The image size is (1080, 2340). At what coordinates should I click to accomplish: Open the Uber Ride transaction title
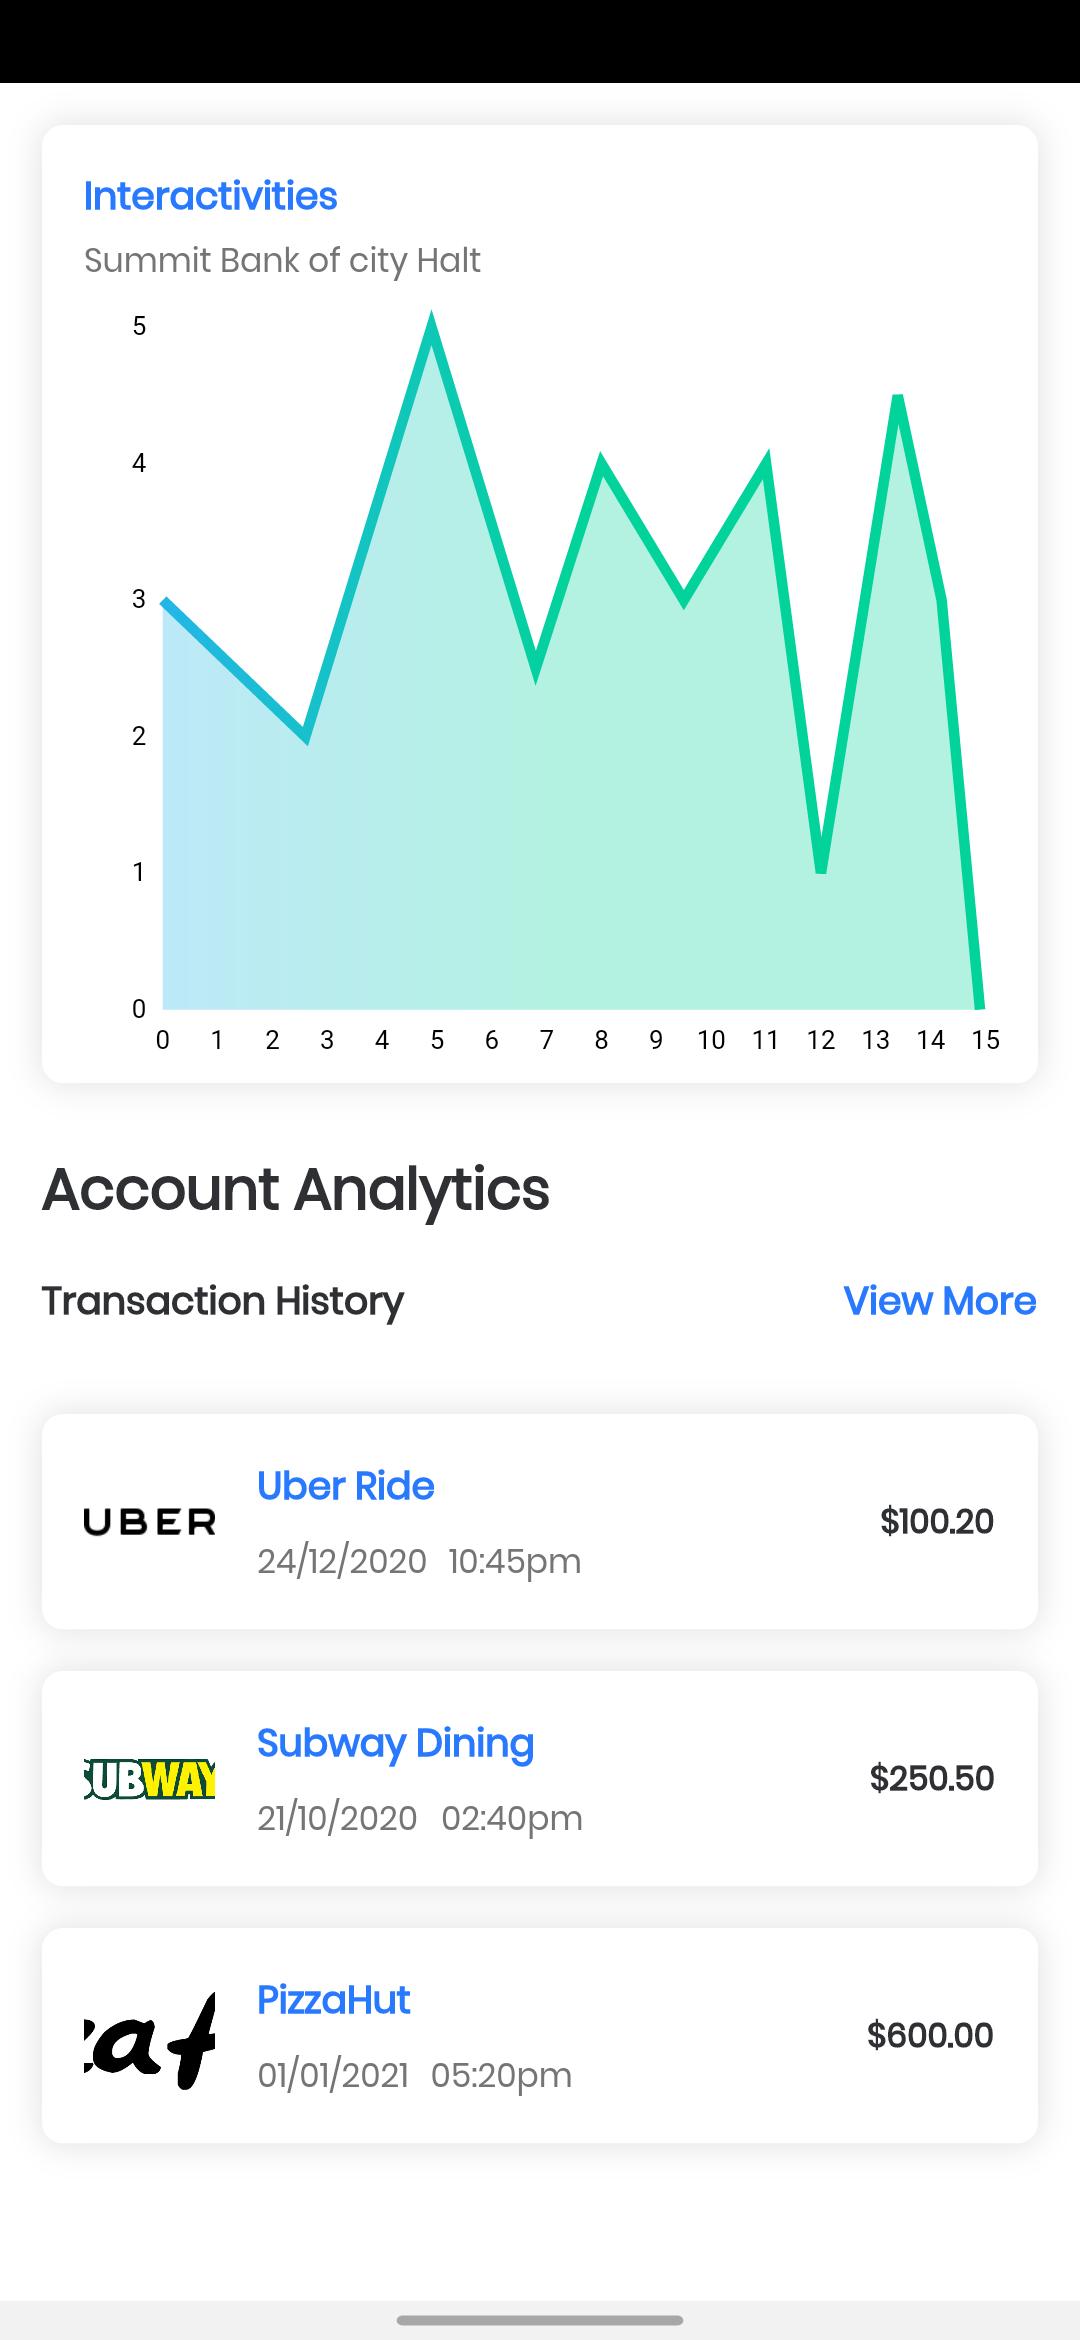345,1486
